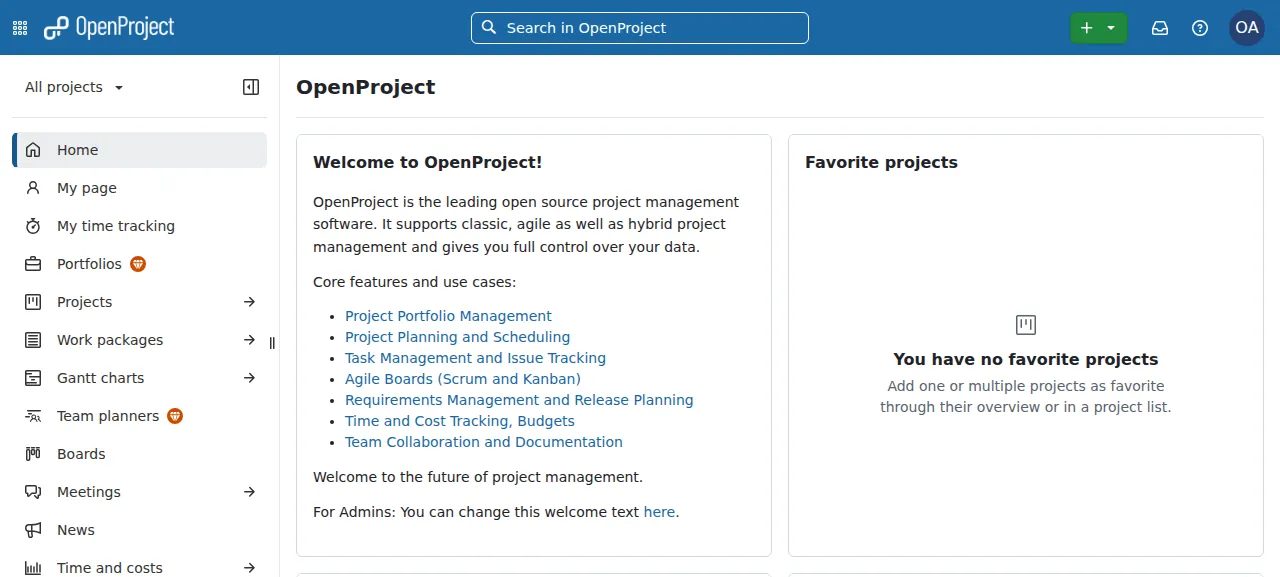Open My time tracking
The height and width of the screenshot is (577, 1280).
[140, 226]
